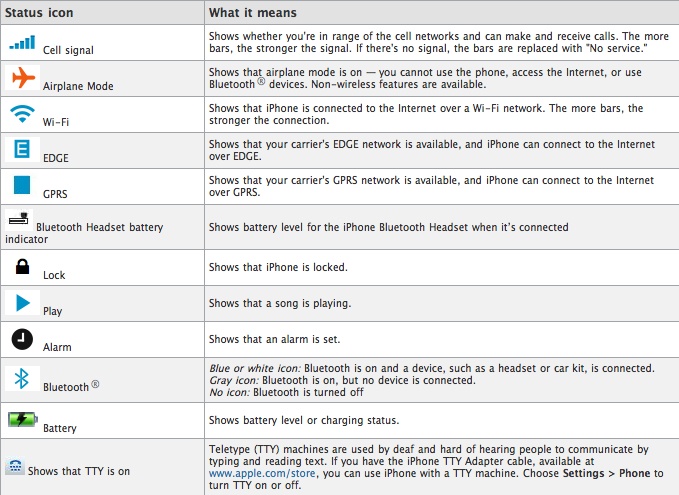Click the EDGE network E icon
The height and width of the screenshot is (495, 679).
(21, 150)
